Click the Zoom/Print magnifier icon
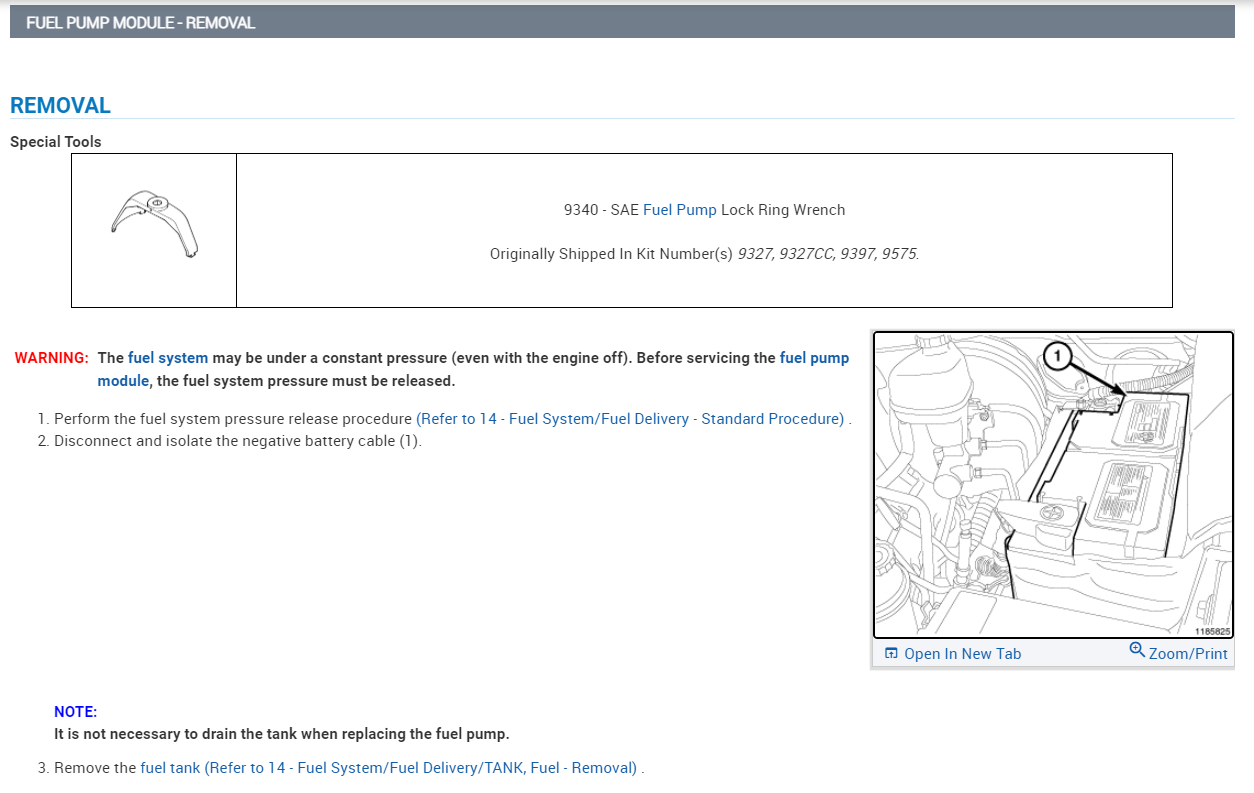Viewport: 1254px width, 793px height. (1137, 650)
